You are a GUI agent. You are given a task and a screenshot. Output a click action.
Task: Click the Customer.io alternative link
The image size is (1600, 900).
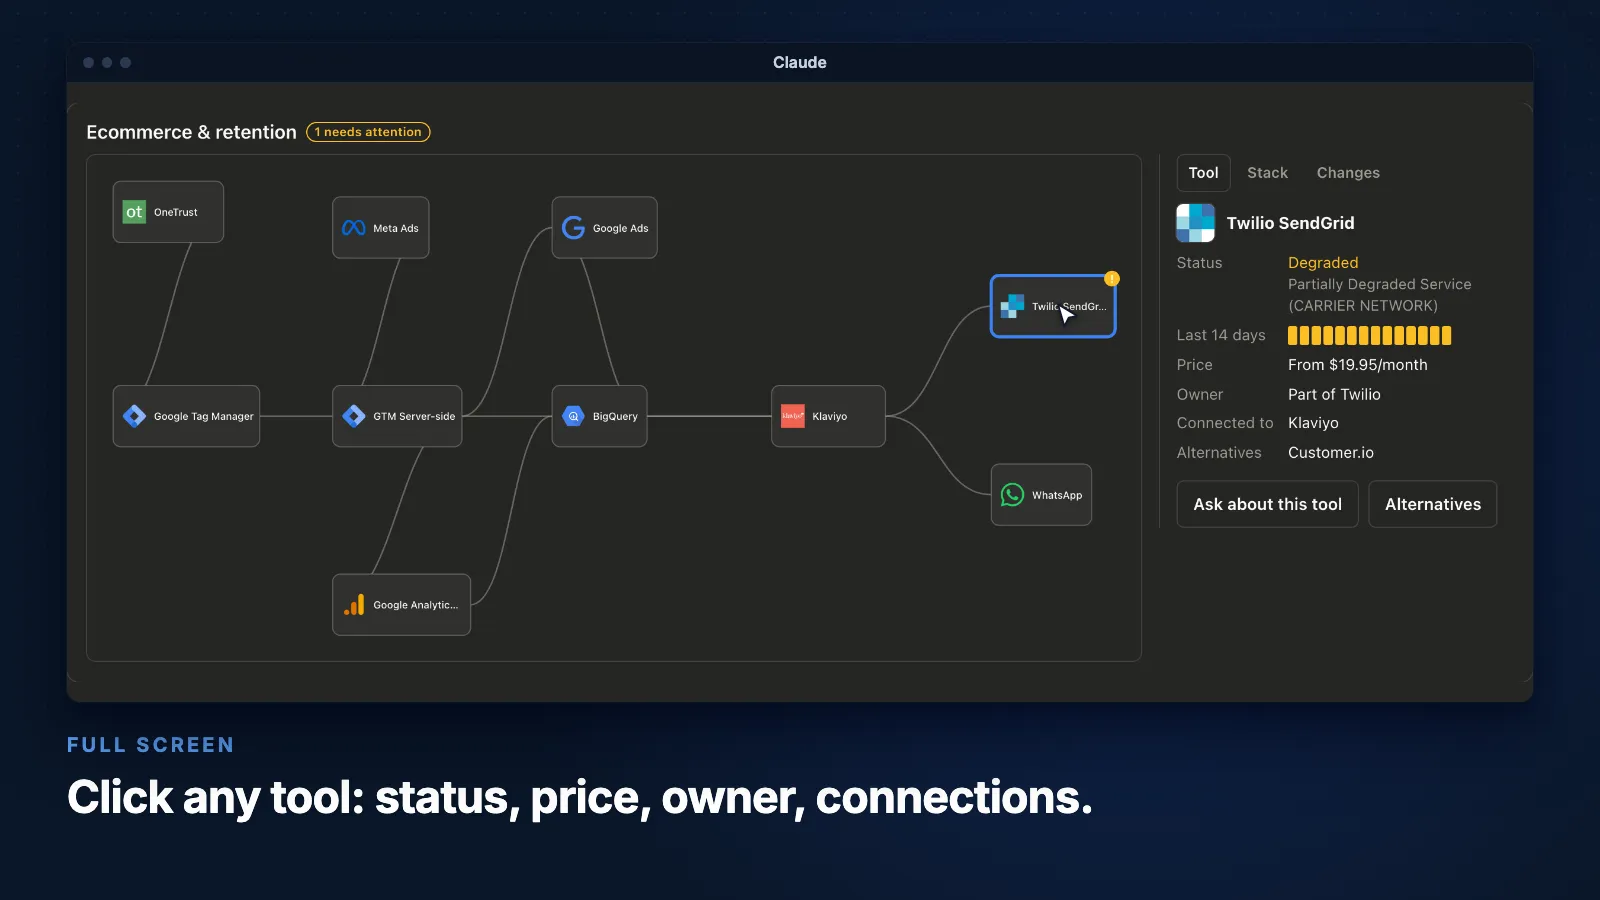(x=1330, y=453)
